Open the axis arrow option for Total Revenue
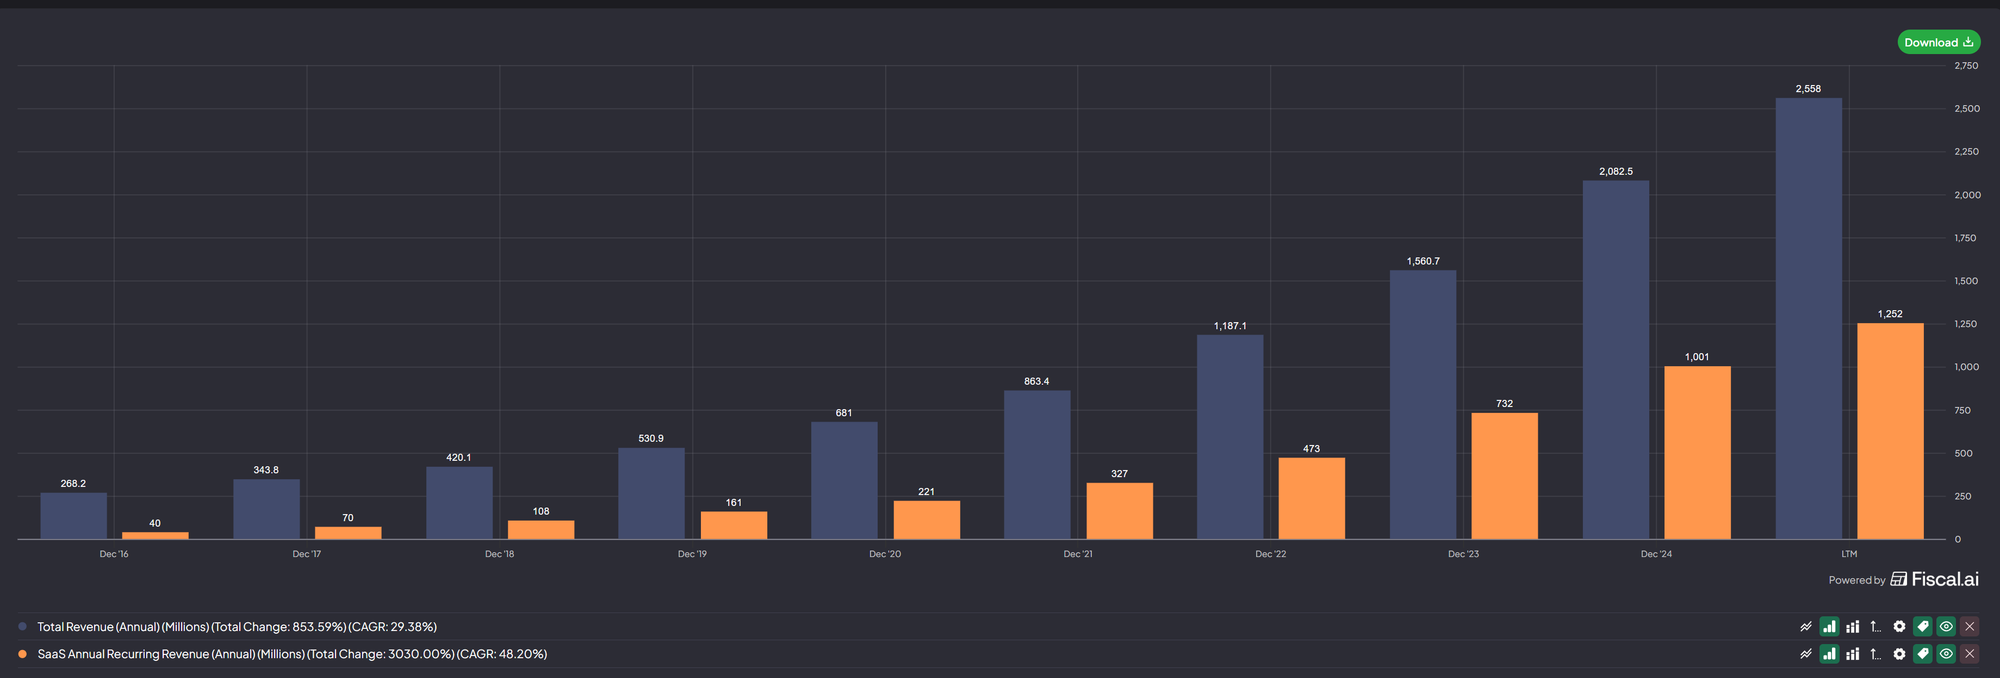Image resolution: width=2000 pixels, height=678 pixels. [x=1875, y=627]
